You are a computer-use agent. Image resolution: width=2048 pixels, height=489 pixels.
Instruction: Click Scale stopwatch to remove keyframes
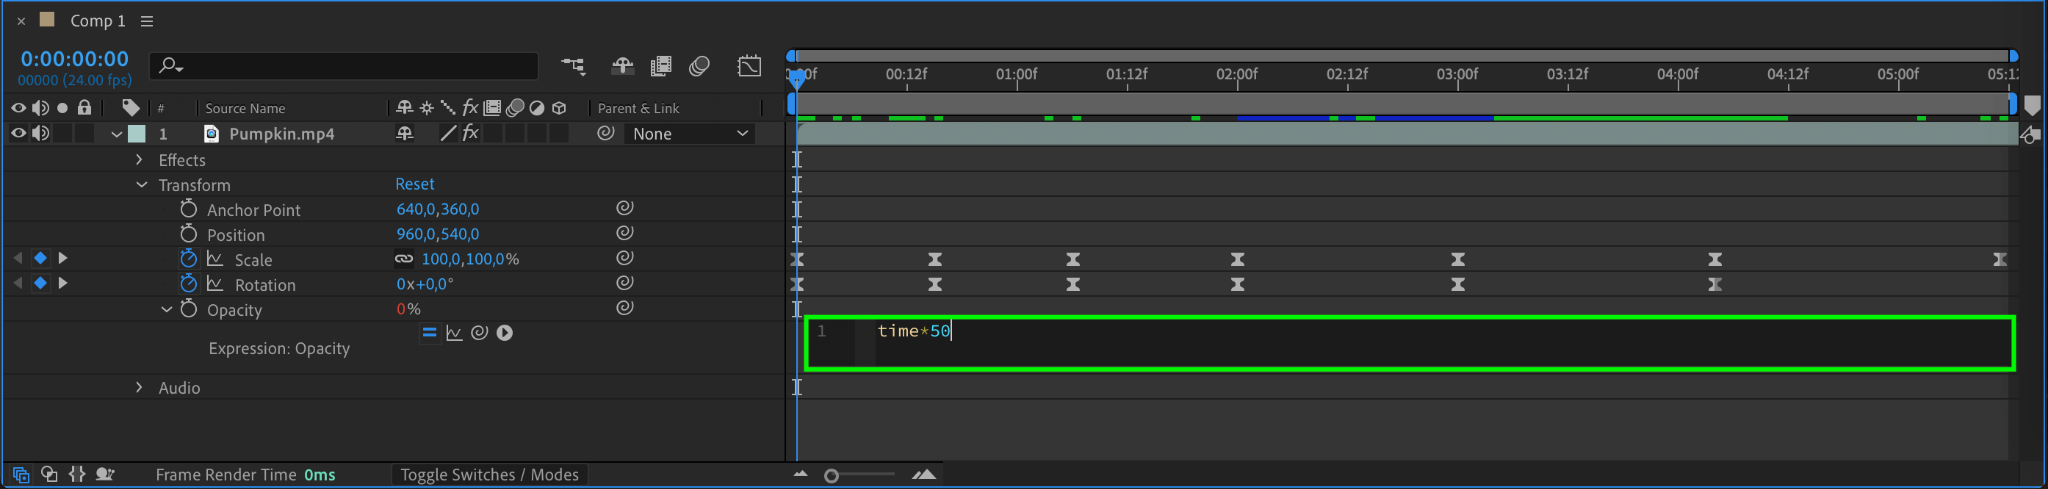pos(188,258)
